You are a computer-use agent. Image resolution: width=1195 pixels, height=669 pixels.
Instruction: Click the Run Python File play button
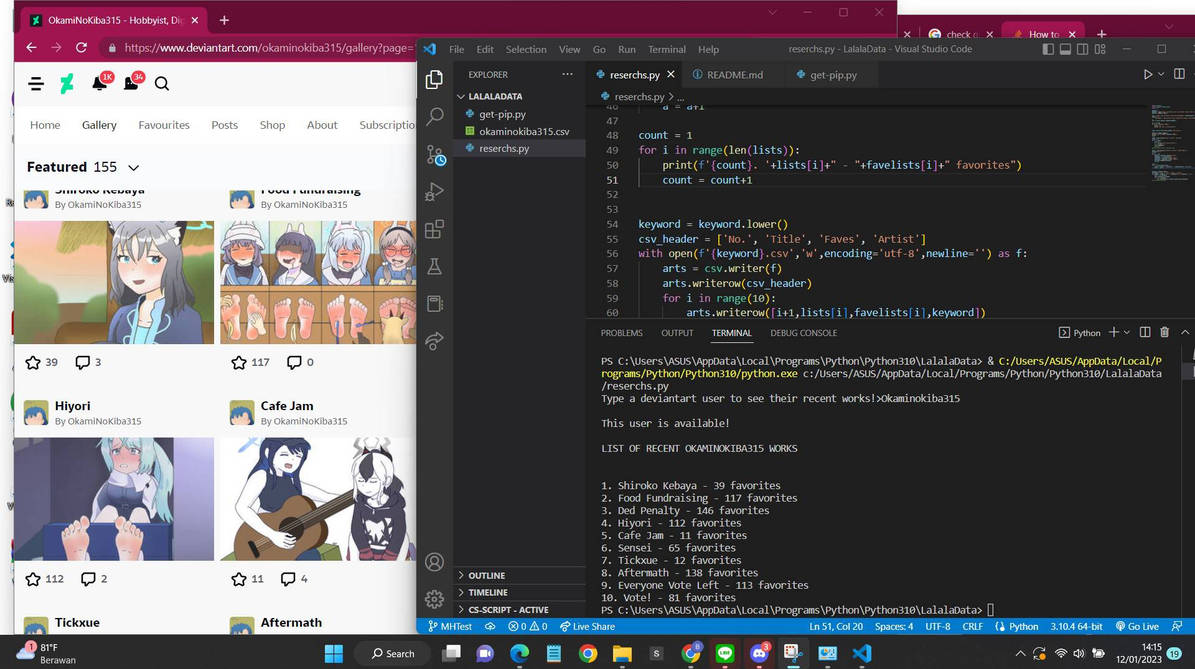[x=1147, y=75]
